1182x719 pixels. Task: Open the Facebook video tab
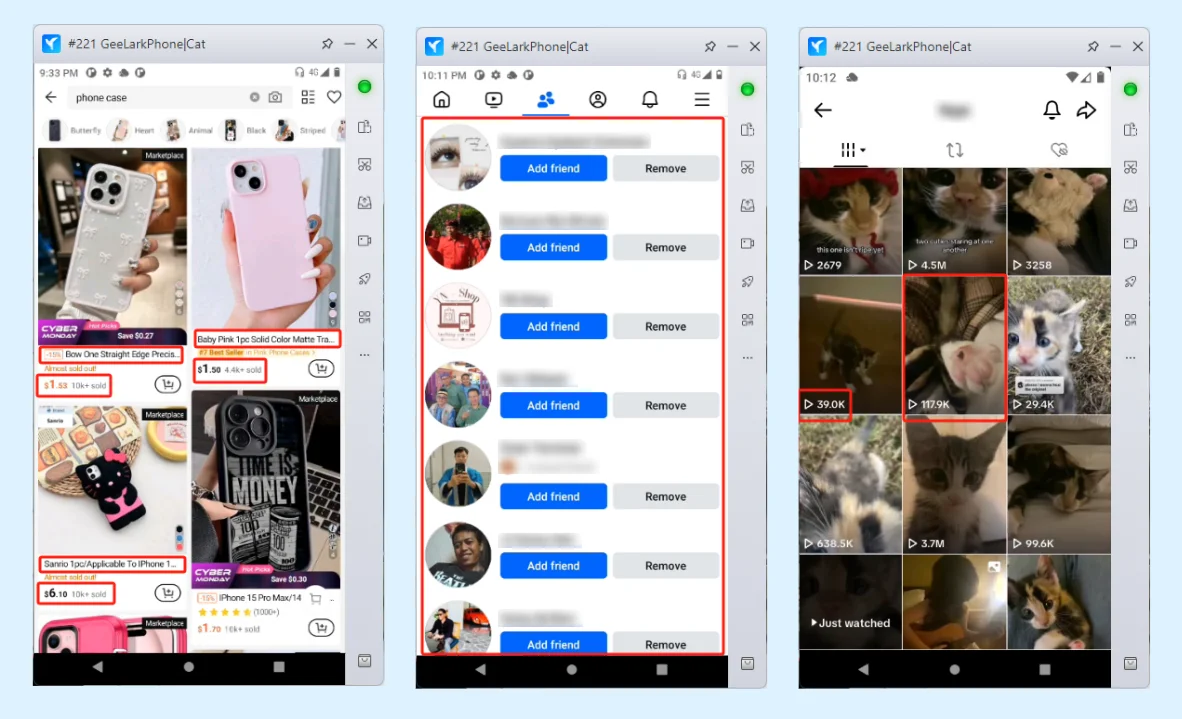coord(494,99)
